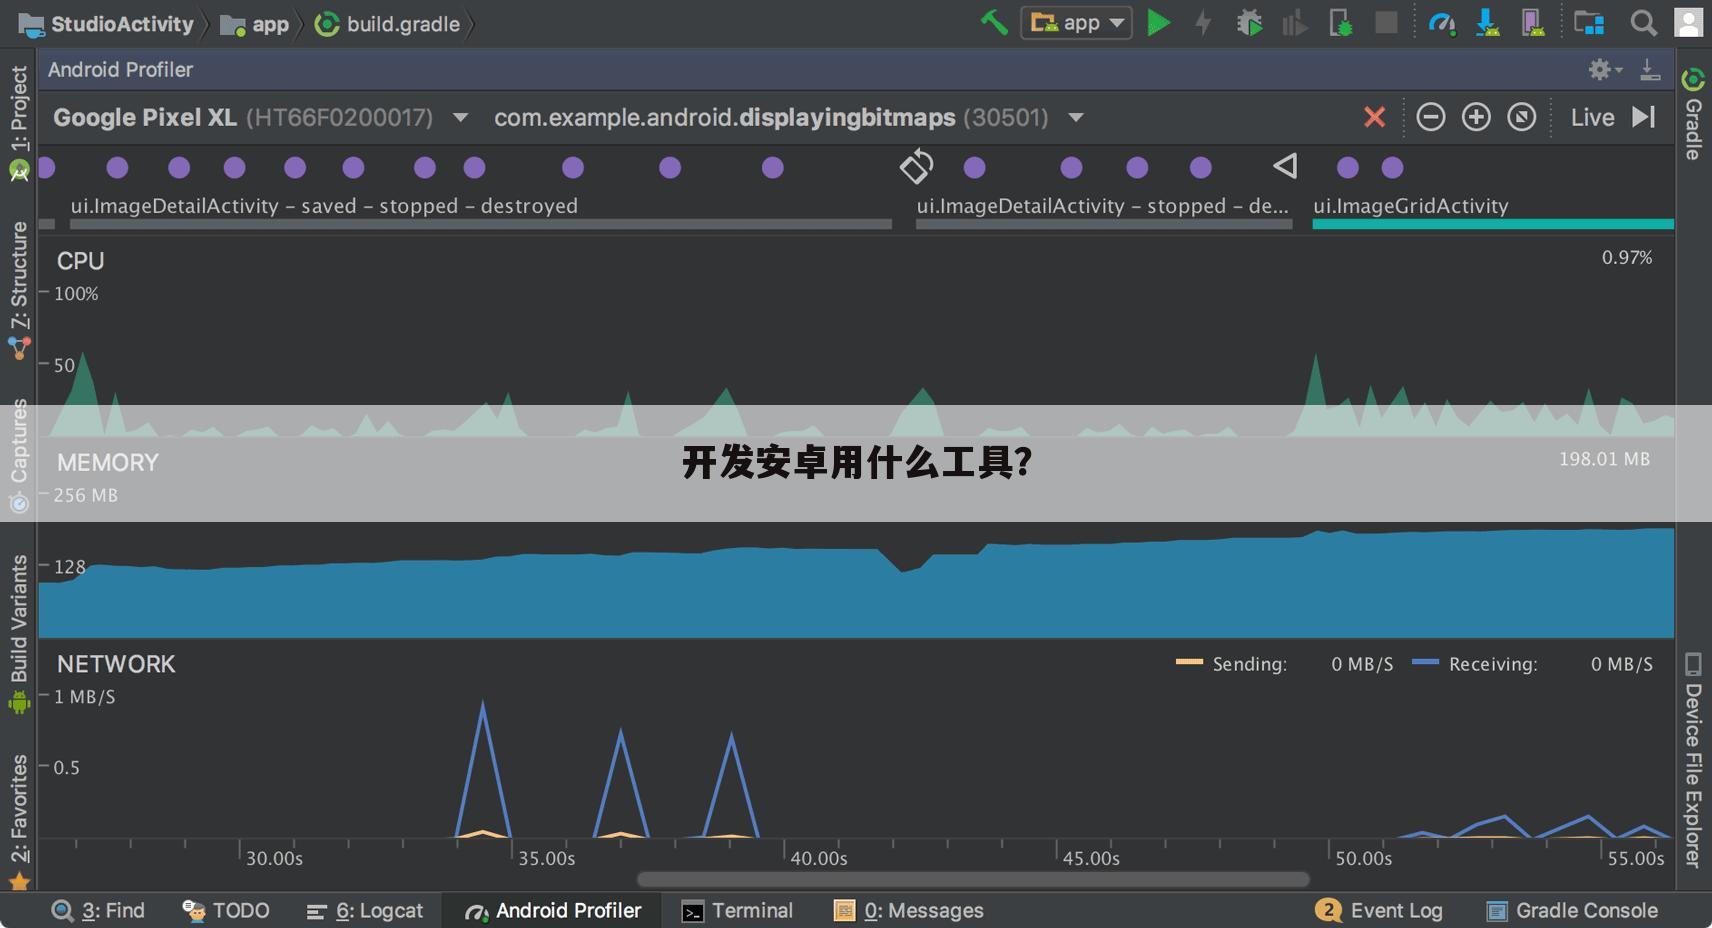Open the TODO tool window
This screenshot has height=928, width=1712.
coord(226,910)
